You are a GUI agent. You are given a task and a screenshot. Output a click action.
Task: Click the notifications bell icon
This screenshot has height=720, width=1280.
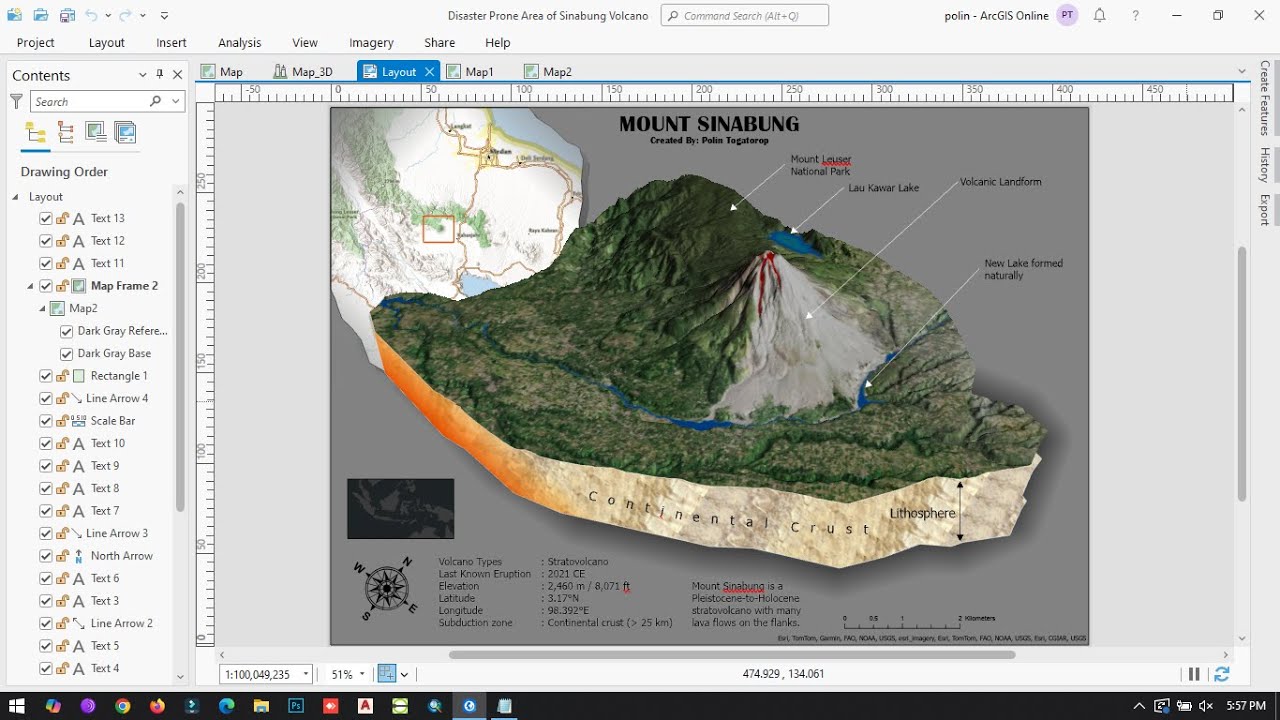pos(1099,15)
